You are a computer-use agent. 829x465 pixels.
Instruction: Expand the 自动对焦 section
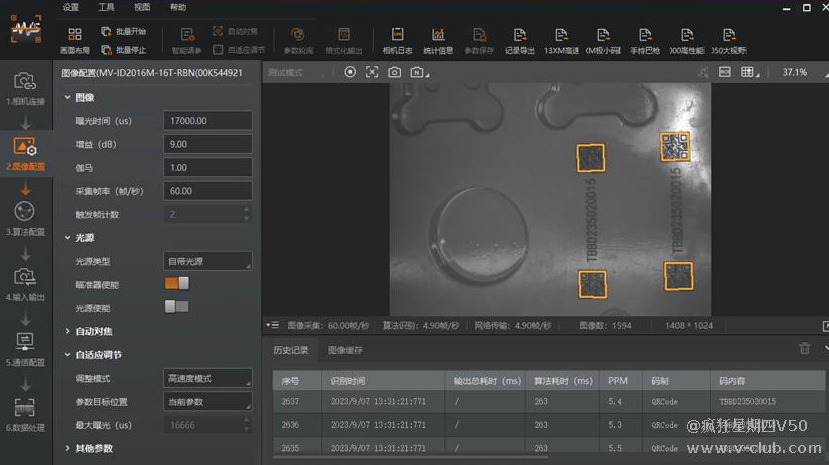[93, 331]
